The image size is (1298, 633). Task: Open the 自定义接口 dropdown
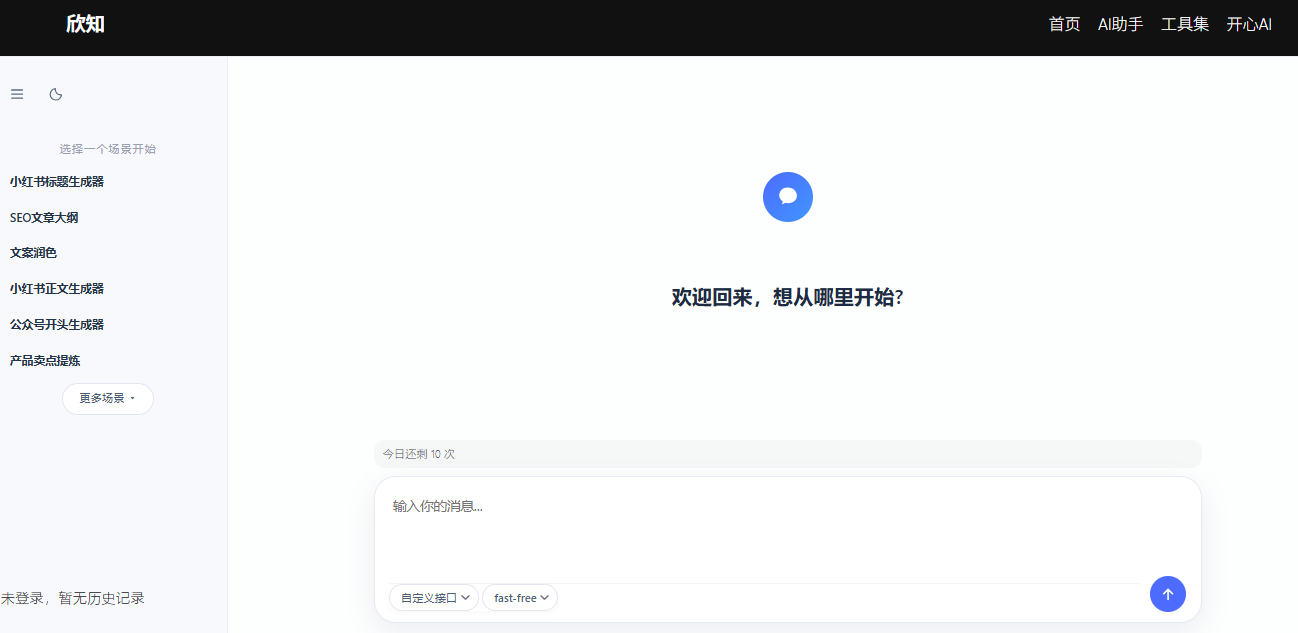point(434,598)
